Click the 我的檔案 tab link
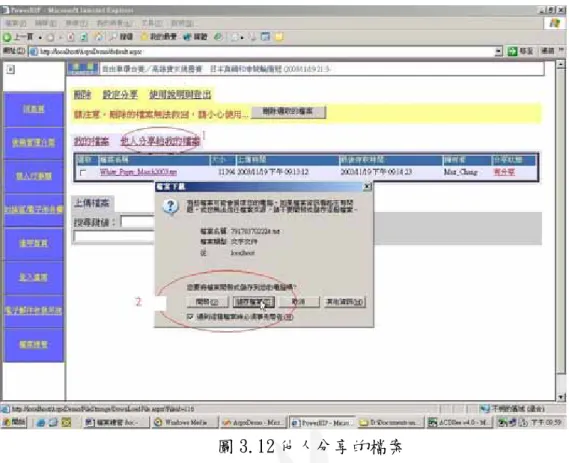569x463 pixels. pos(91,141)
